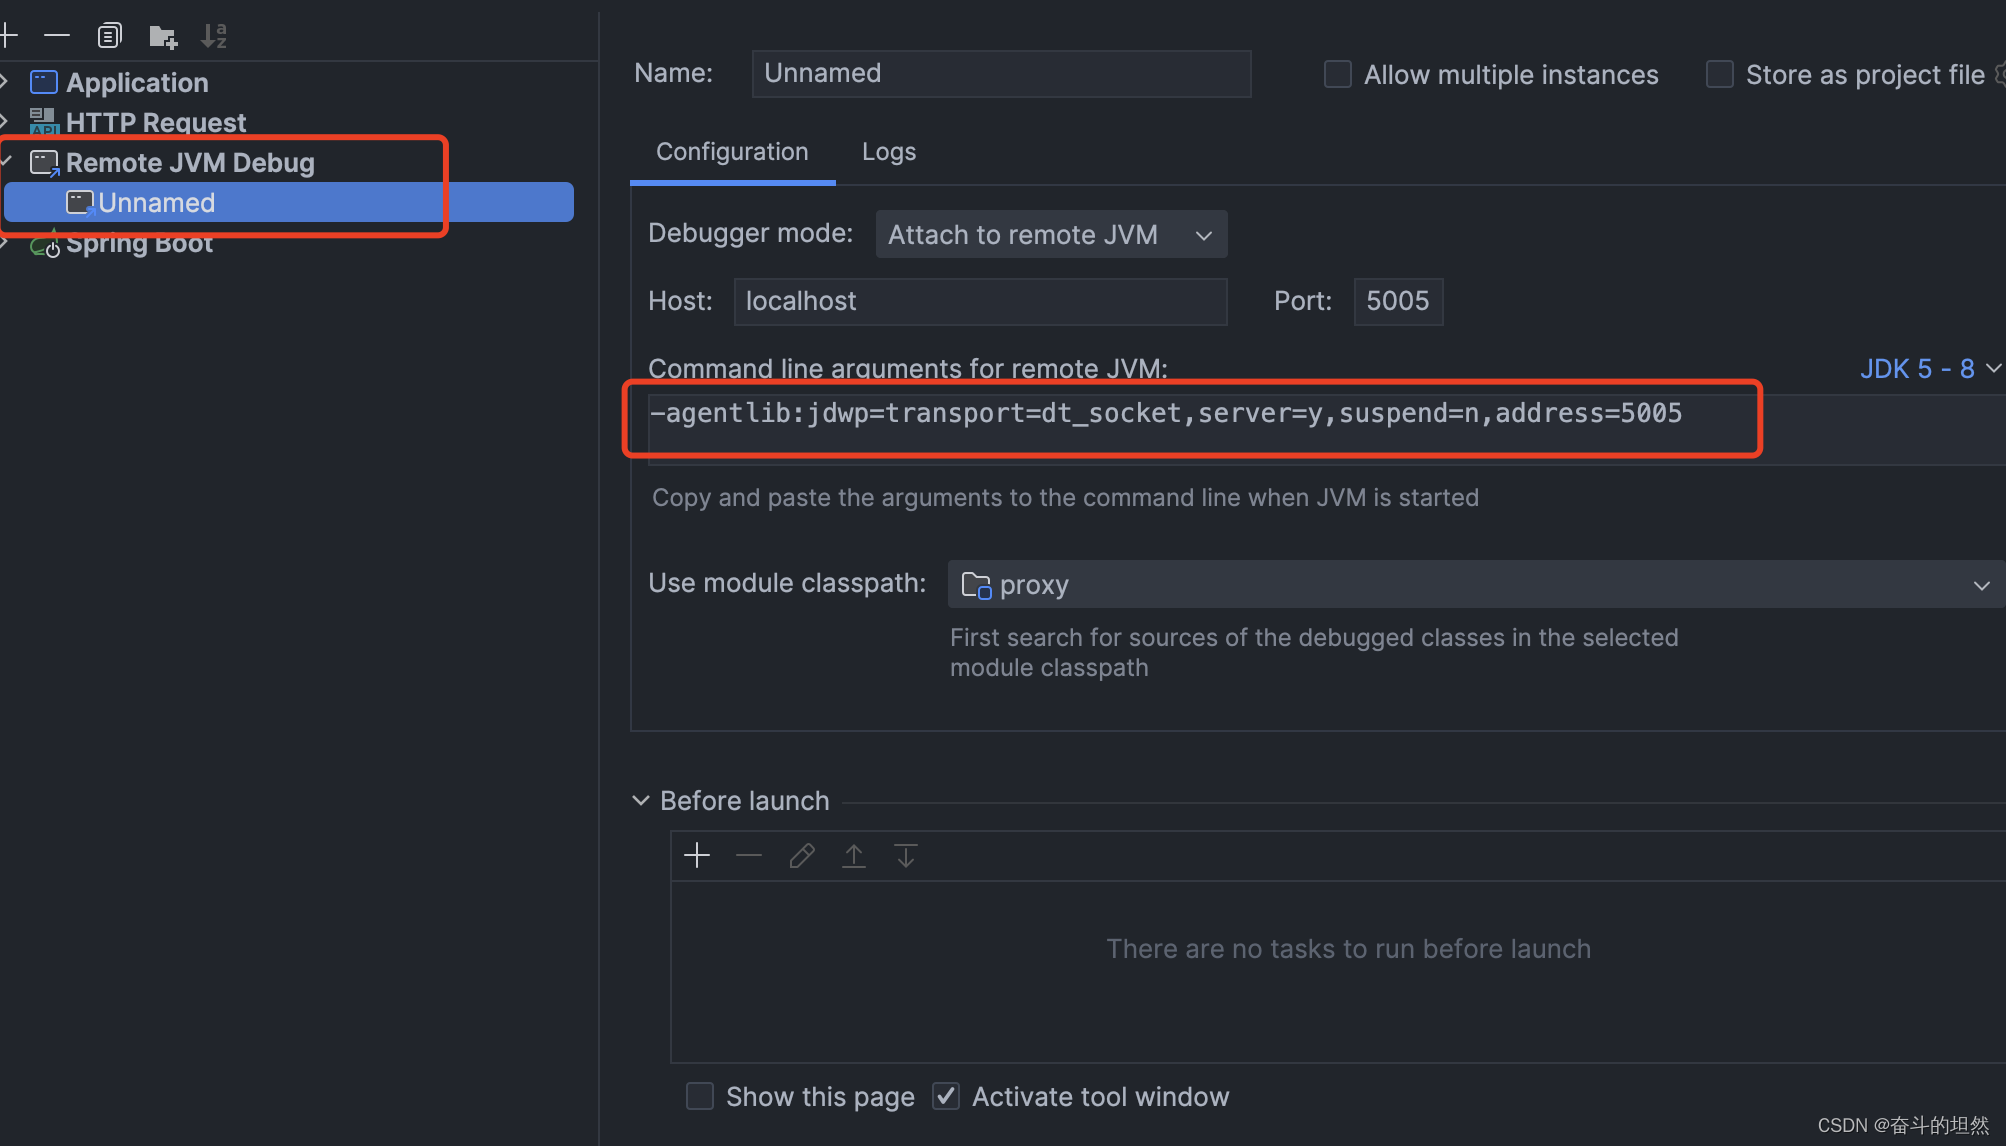This screenshot has height=1146, width=2006.
Task: Click the new folder icon in toolbar
Action: [162, 37]
